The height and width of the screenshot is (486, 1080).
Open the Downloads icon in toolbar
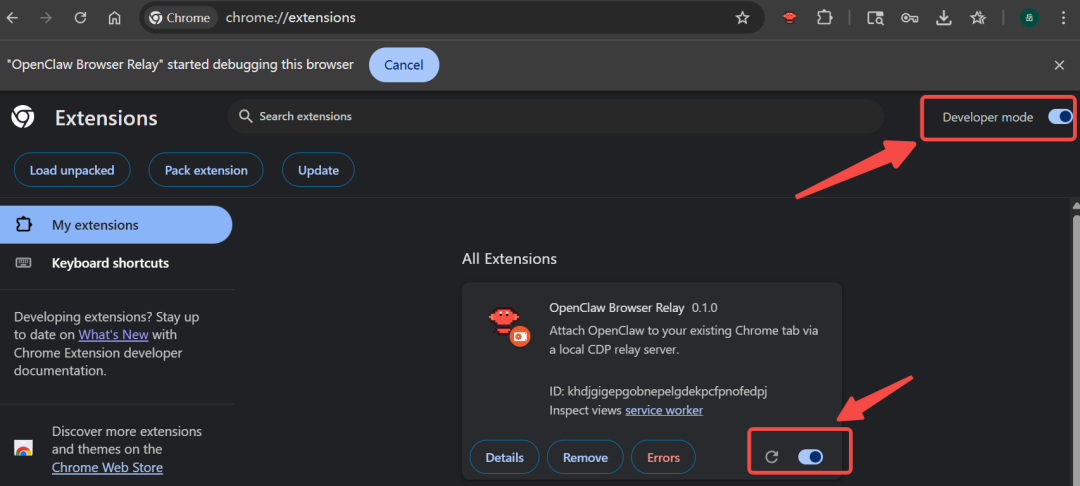click(x=944, y=18)
